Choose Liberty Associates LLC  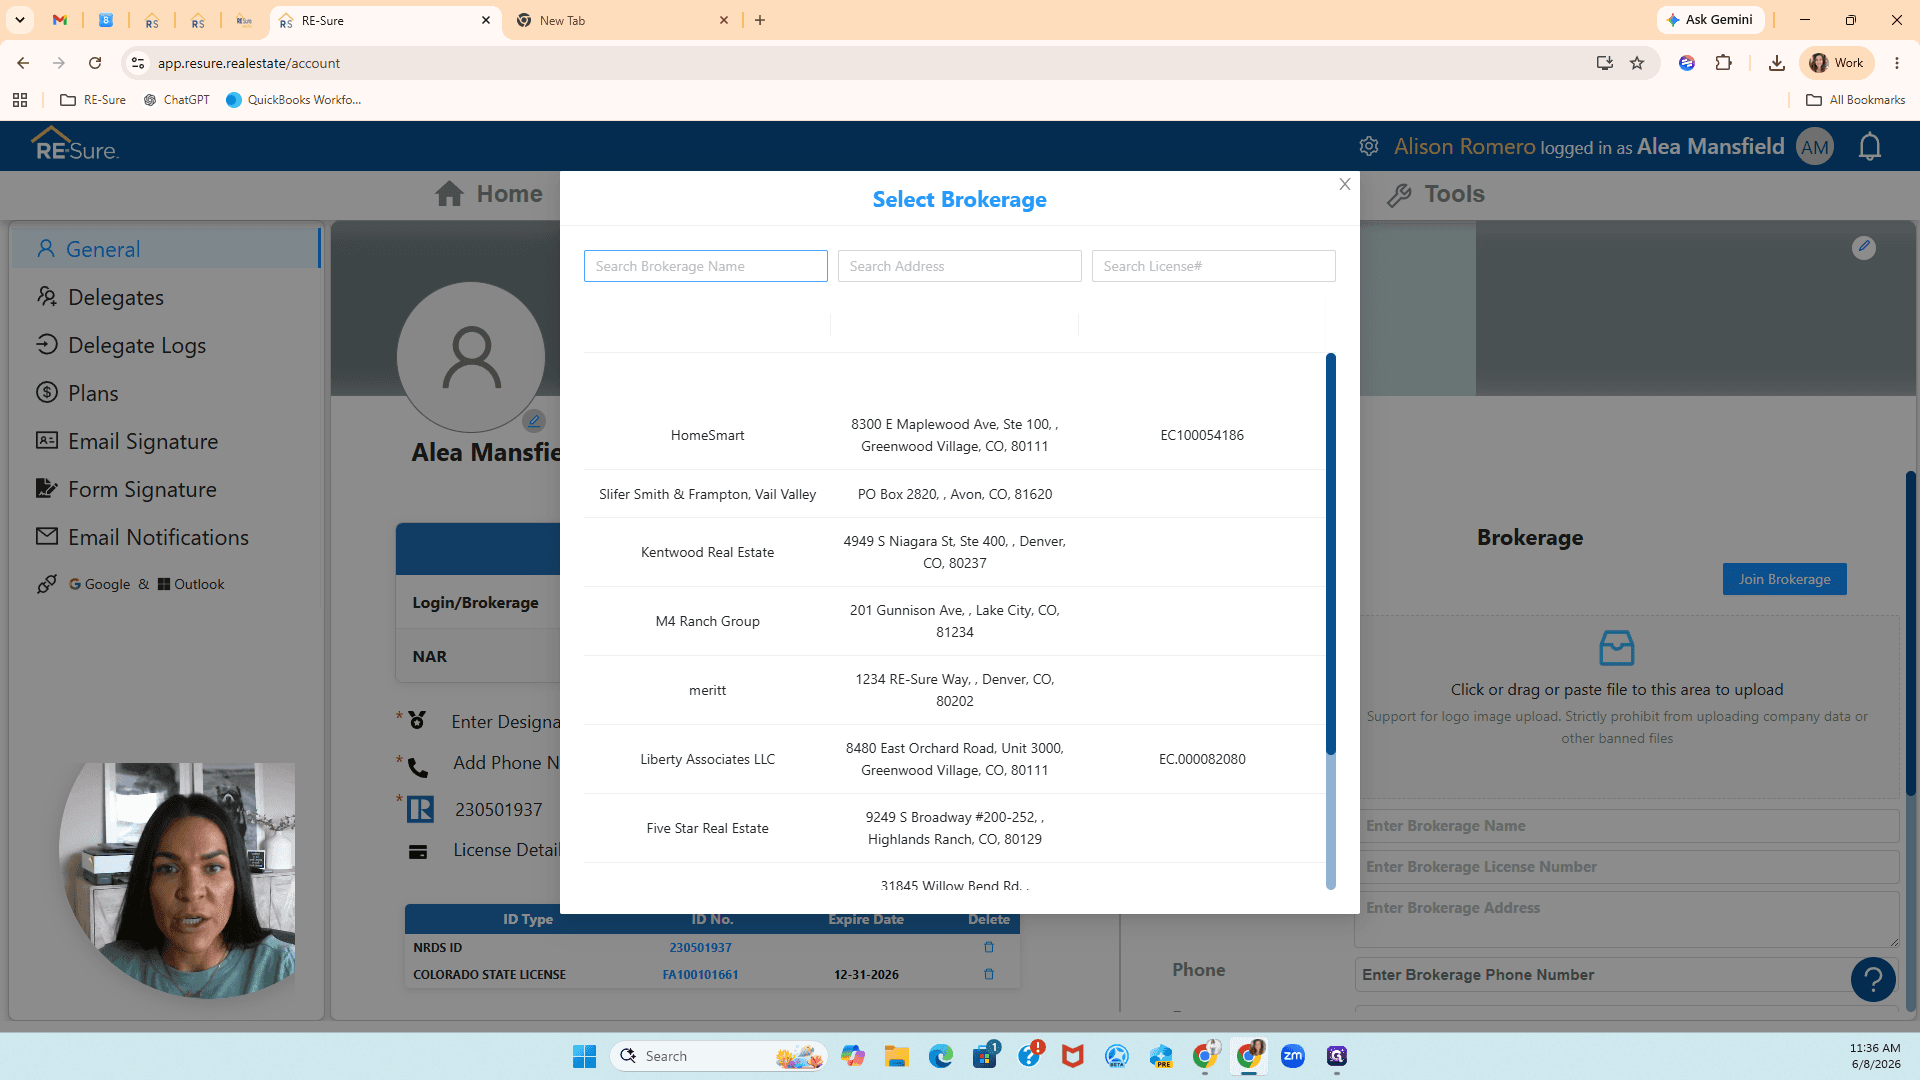(955, 759)
